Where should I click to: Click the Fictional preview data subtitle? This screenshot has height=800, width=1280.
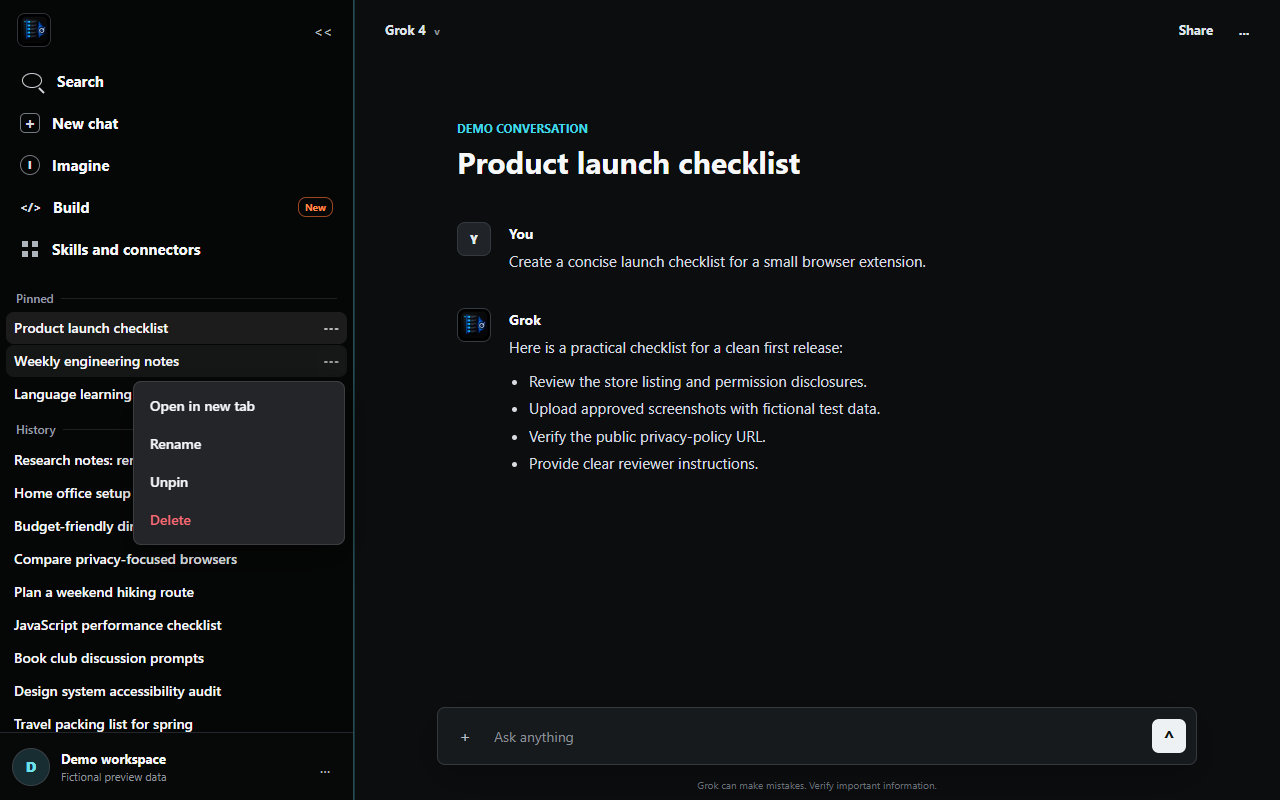coord(113,777)
